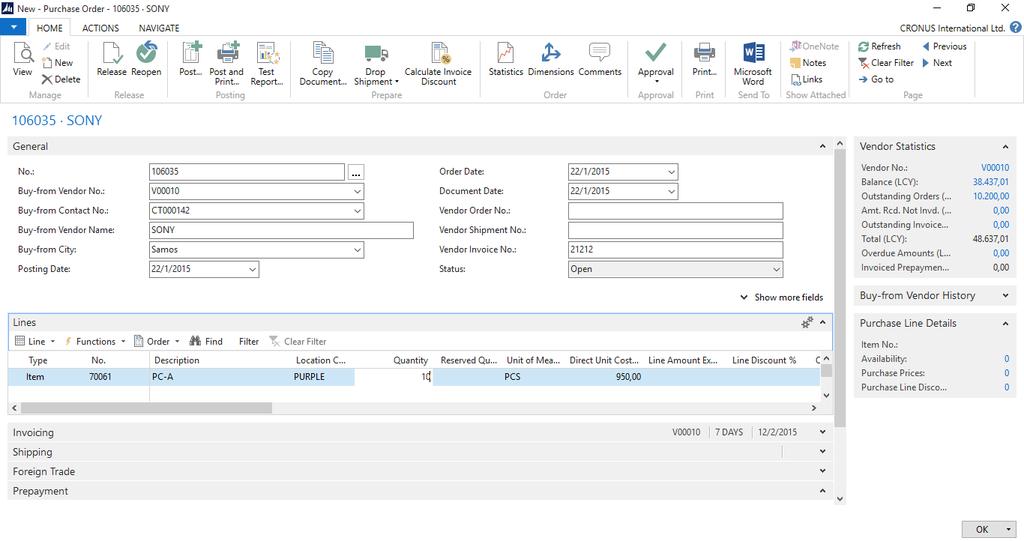Click Lines horizontal scrollbar

pyautogui.click(x=146, y=408)
